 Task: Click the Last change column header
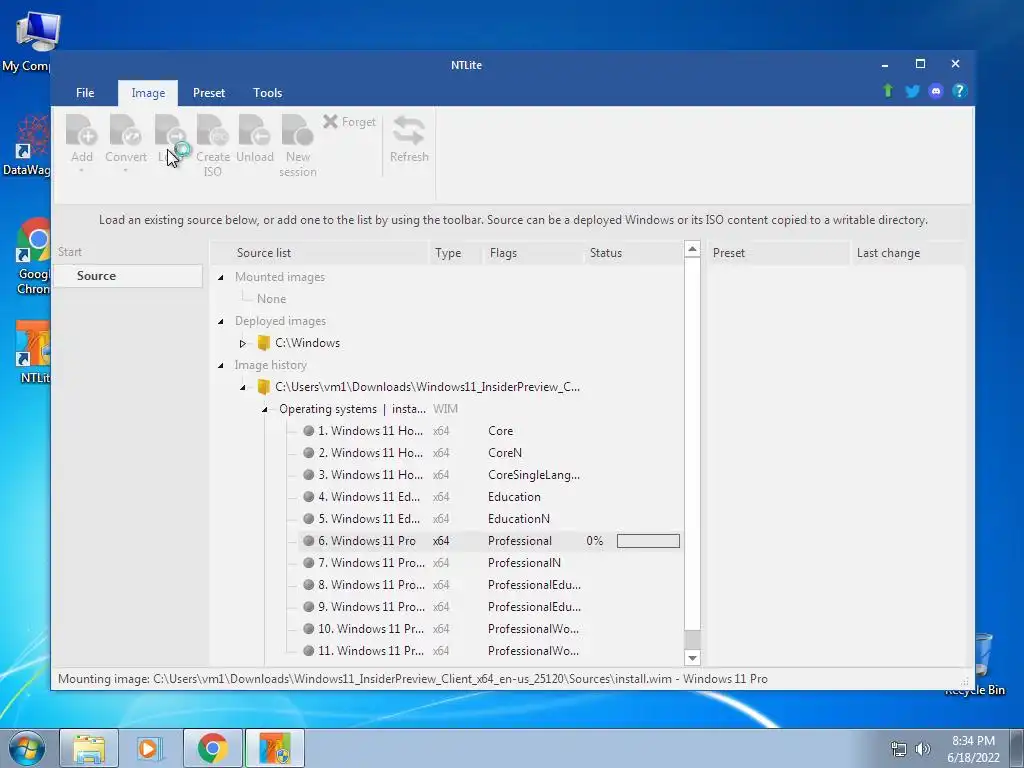(908, 253)
